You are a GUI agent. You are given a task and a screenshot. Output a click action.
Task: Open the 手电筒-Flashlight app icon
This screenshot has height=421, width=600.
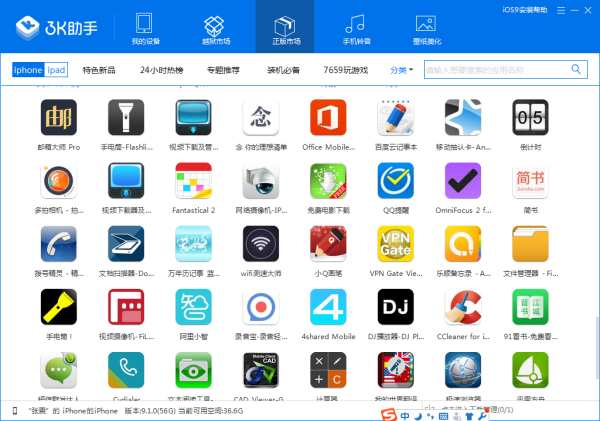[126, 117]
